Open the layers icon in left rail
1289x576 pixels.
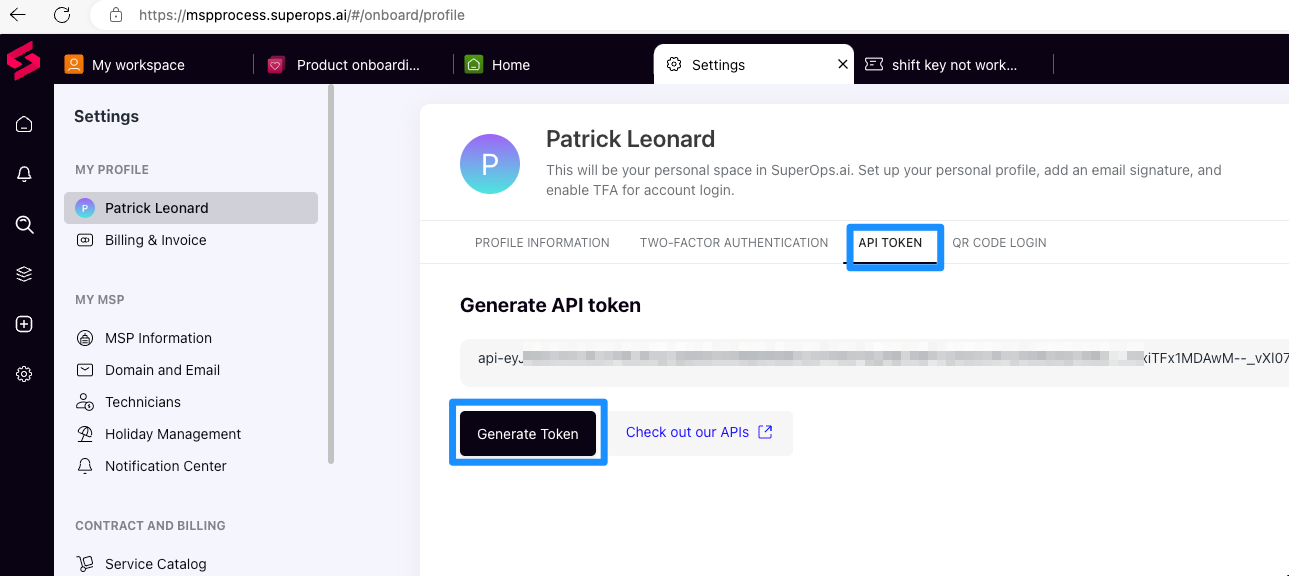click(24, 274)
